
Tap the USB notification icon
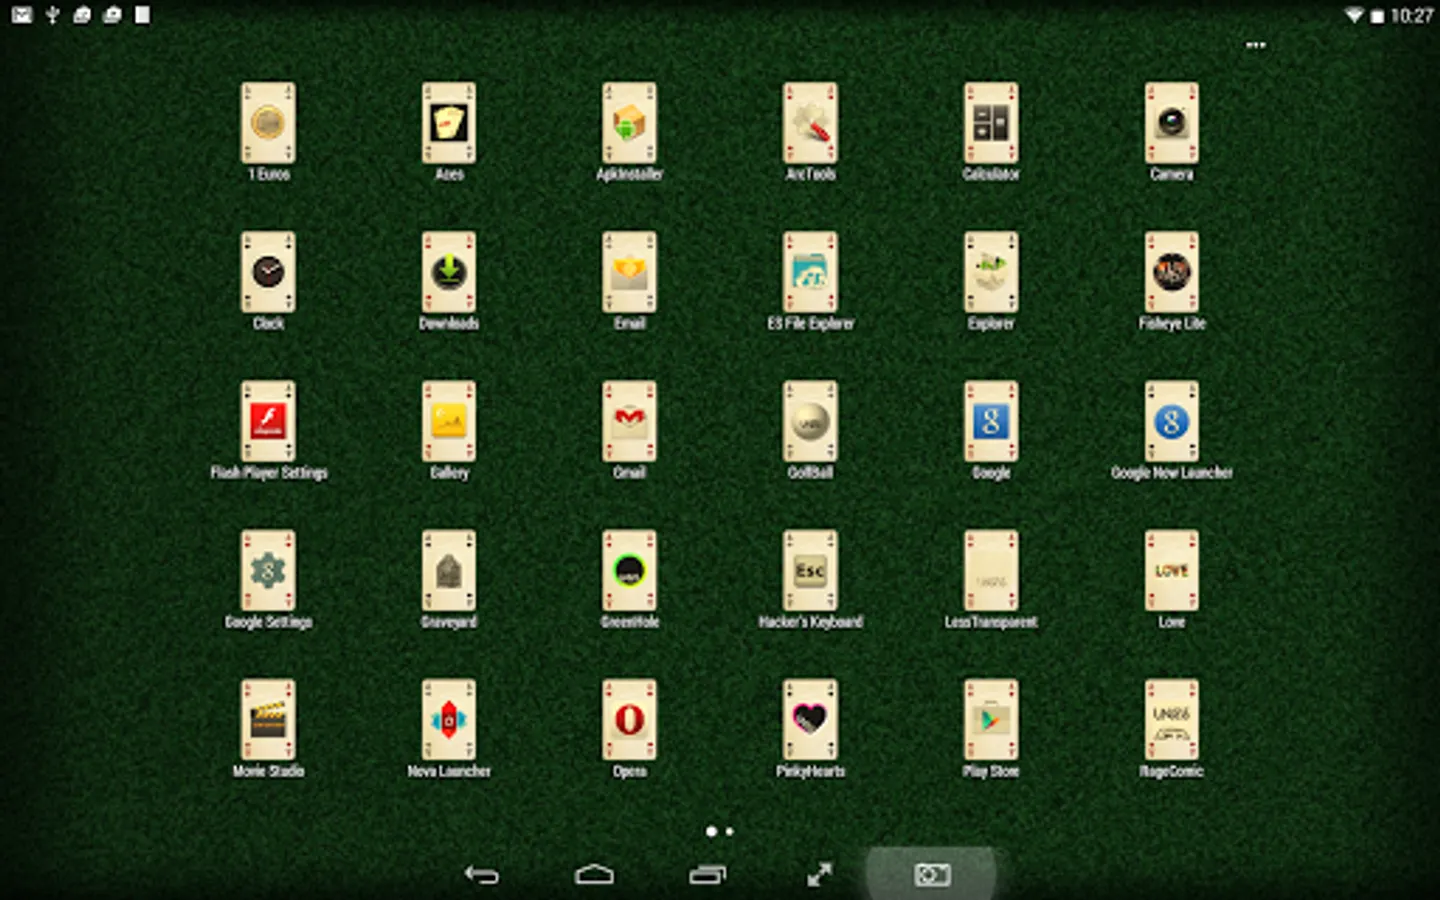coord(53,14)
